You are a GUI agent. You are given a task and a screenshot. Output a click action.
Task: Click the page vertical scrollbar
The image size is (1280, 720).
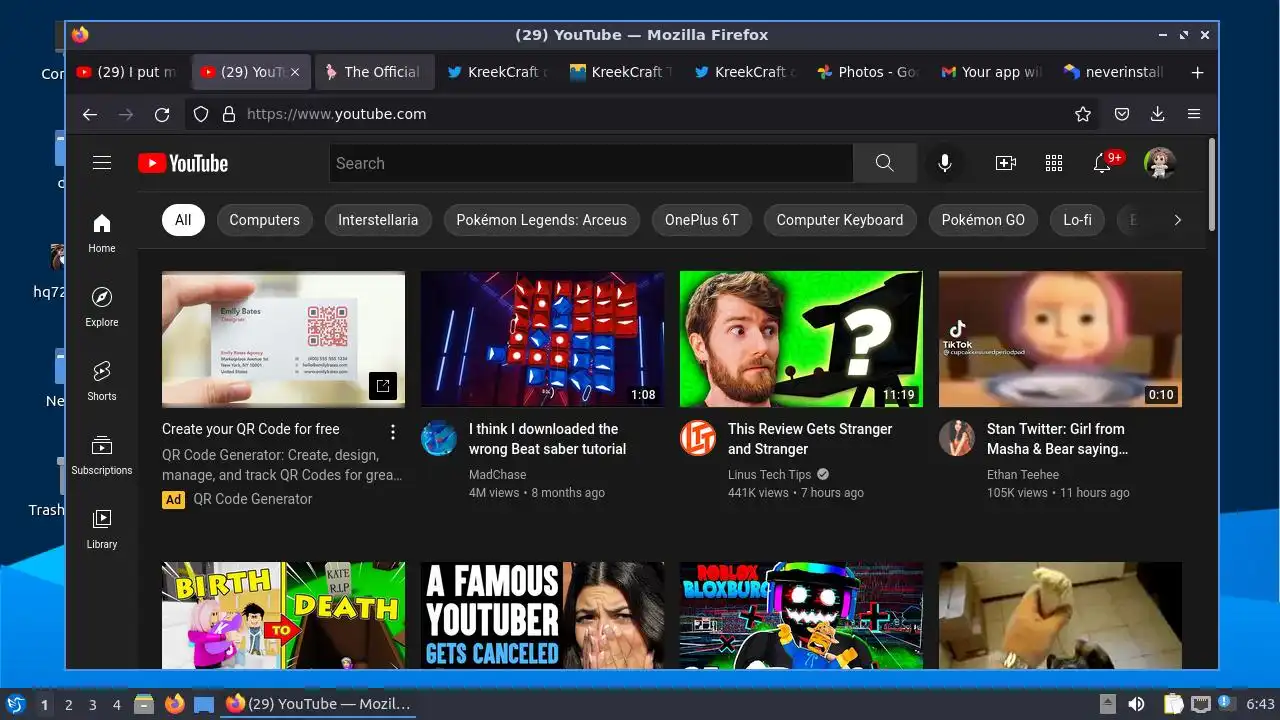coord(1212,185)
